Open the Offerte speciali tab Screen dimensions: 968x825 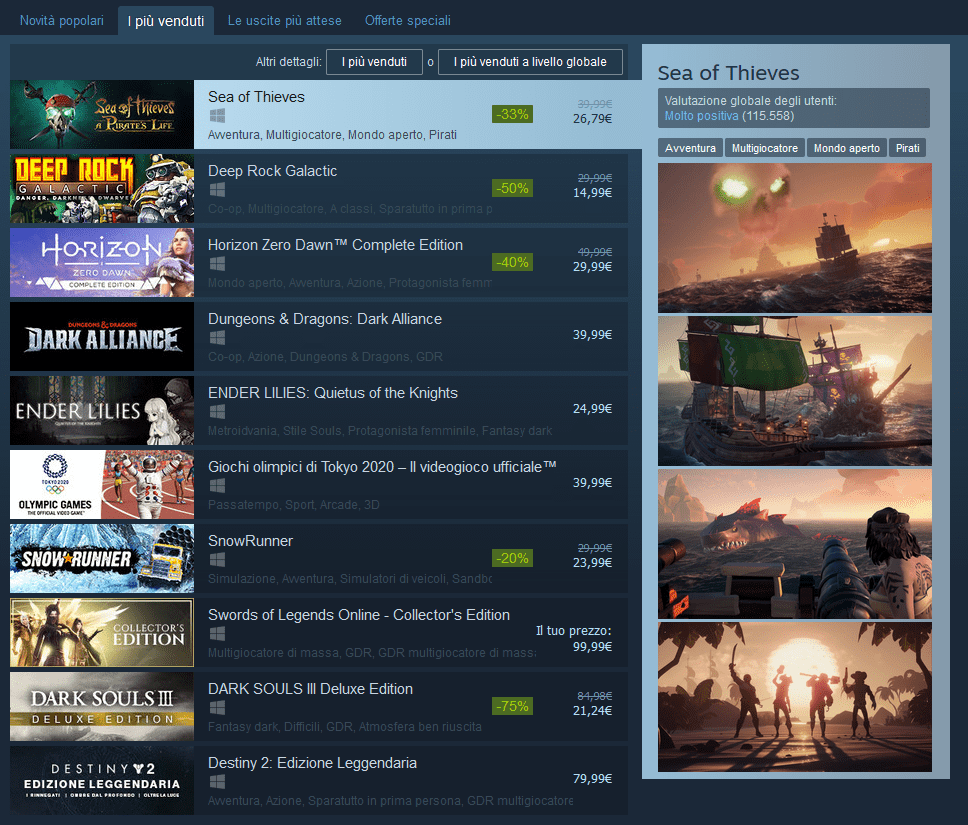tap(407, 20)
